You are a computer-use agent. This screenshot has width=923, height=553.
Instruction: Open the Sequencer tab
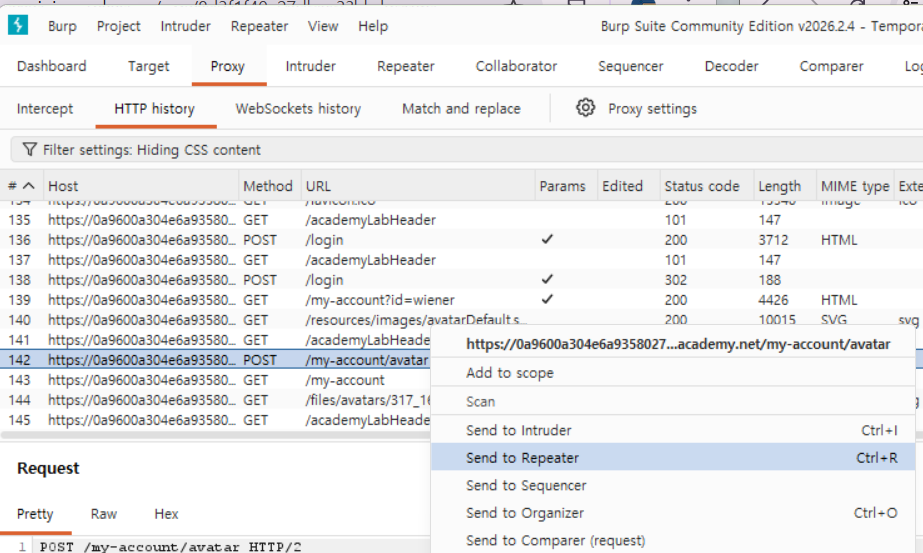[x=630, y=66]
